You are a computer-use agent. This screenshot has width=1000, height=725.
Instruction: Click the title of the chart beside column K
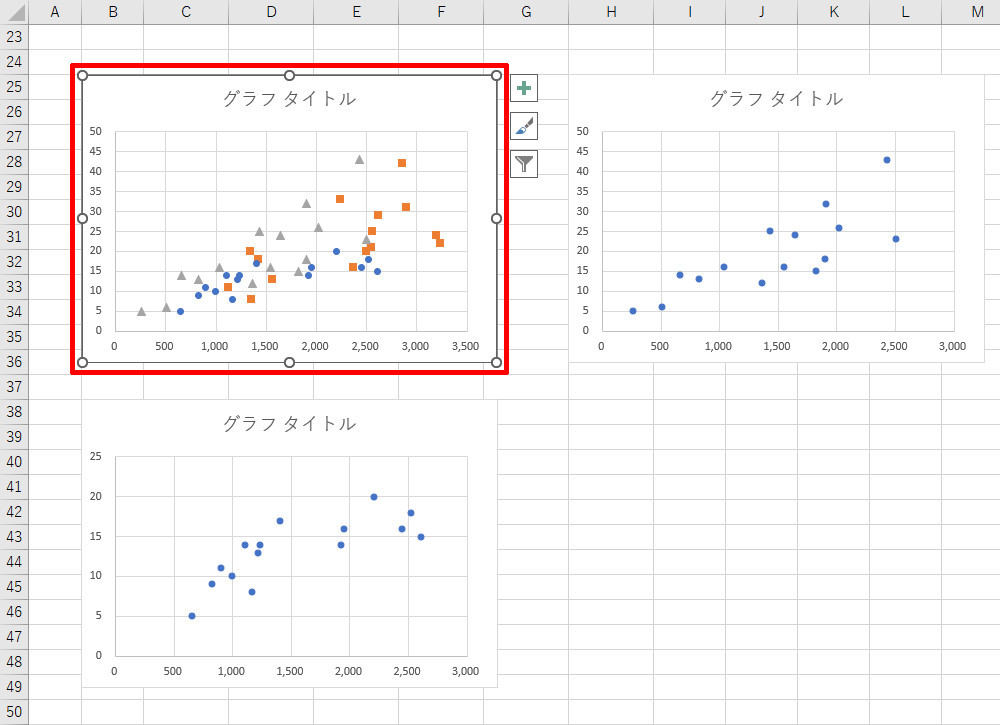[x=776, y=99]
